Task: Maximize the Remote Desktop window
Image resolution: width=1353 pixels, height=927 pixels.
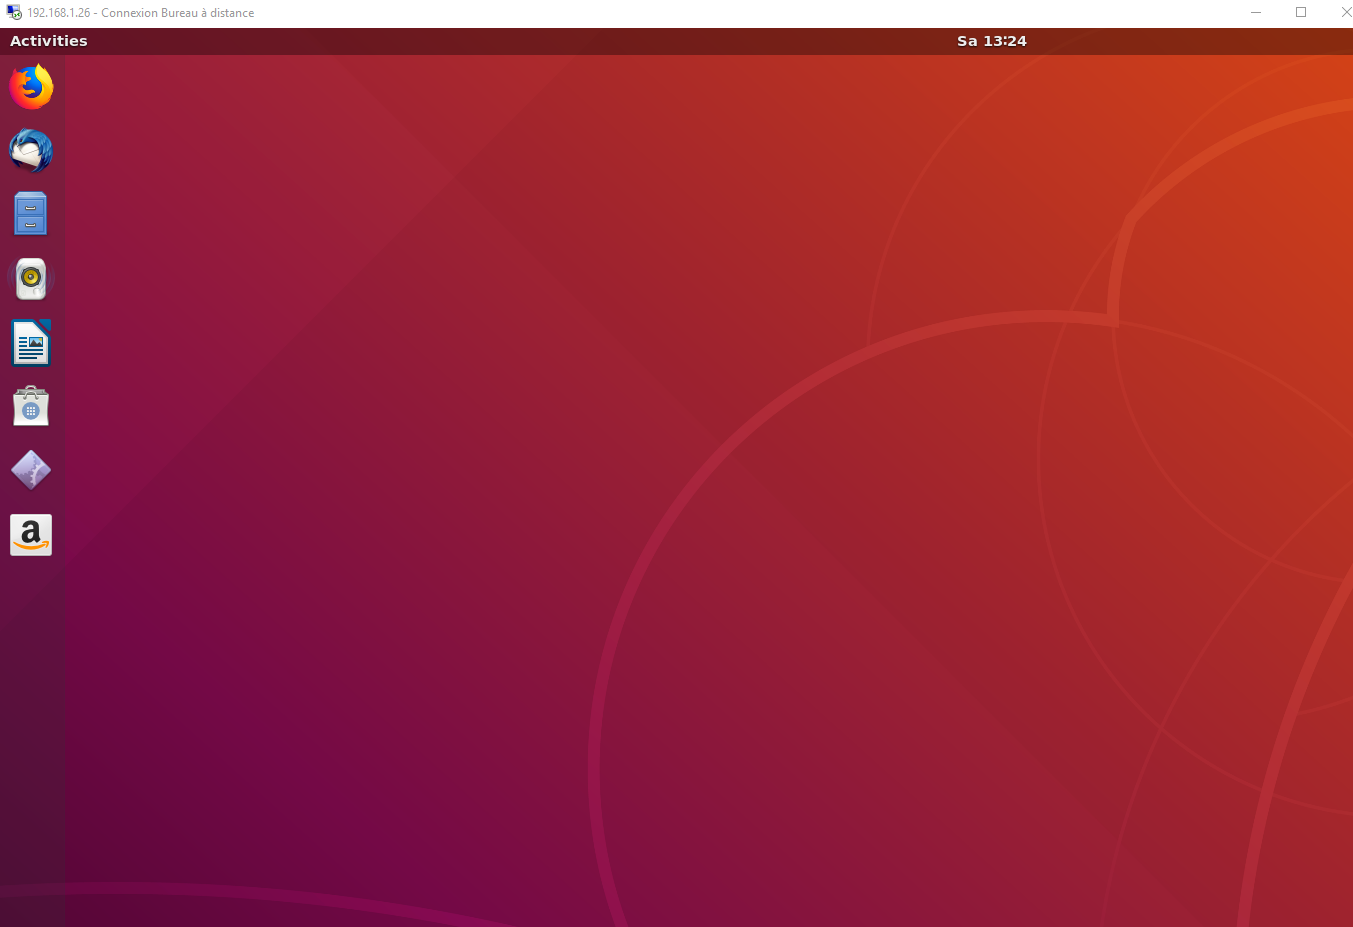Action: click(1301, 12)
